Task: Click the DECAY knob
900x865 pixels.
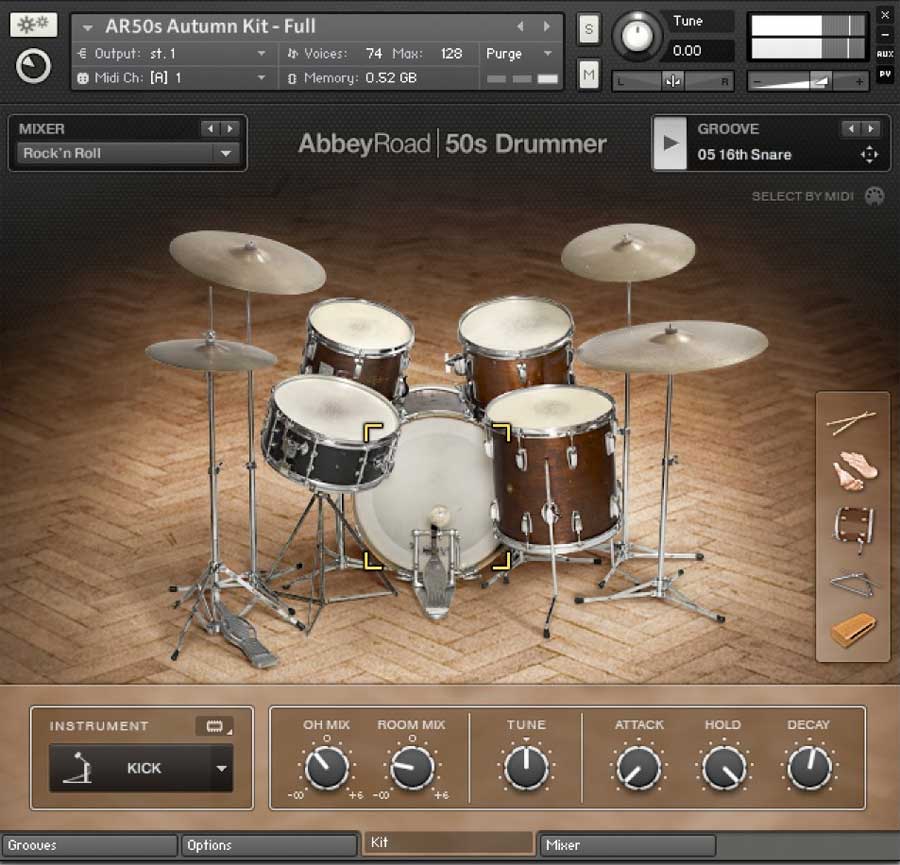Action: point(809,768)
